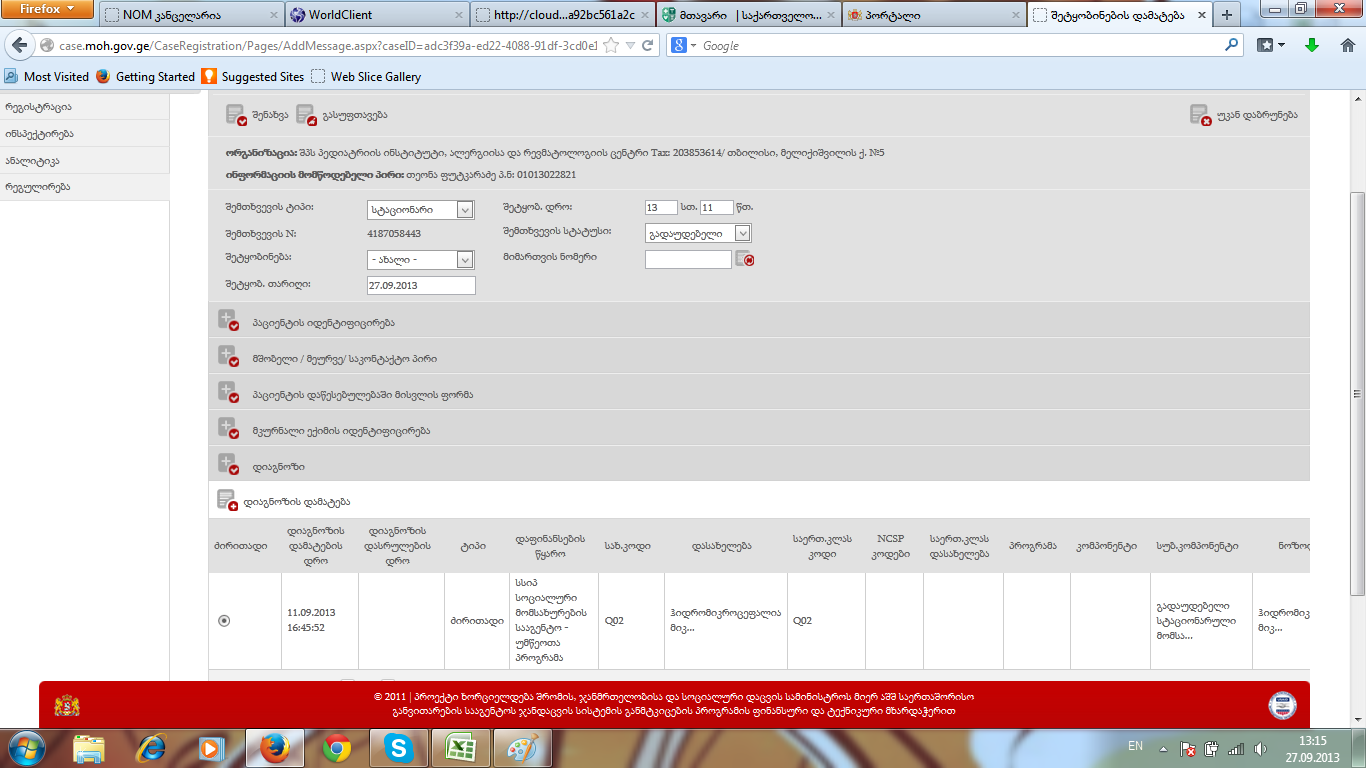Click the დიაგნოზის დამატება (add diagnosis) icon
1366x768 pixels.
tap(227, 501)
